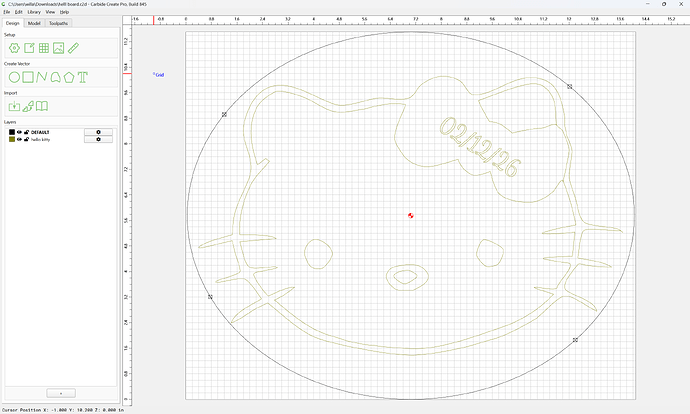
Task: Click the background image icon in Setup
Action: point(59,48)
